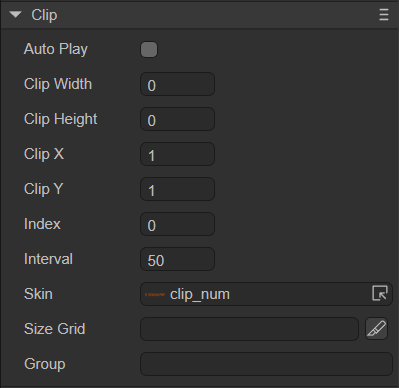Click the Index value field
Image resolution: width=399 pixels, height=388 pixels.
[177, 224]
